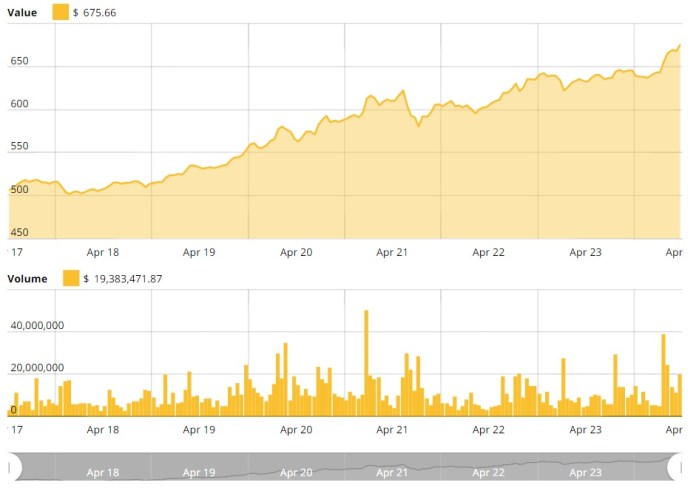Click Apr 22 in the bottom range navigator

pyautogui.click(x=488, y=472)
